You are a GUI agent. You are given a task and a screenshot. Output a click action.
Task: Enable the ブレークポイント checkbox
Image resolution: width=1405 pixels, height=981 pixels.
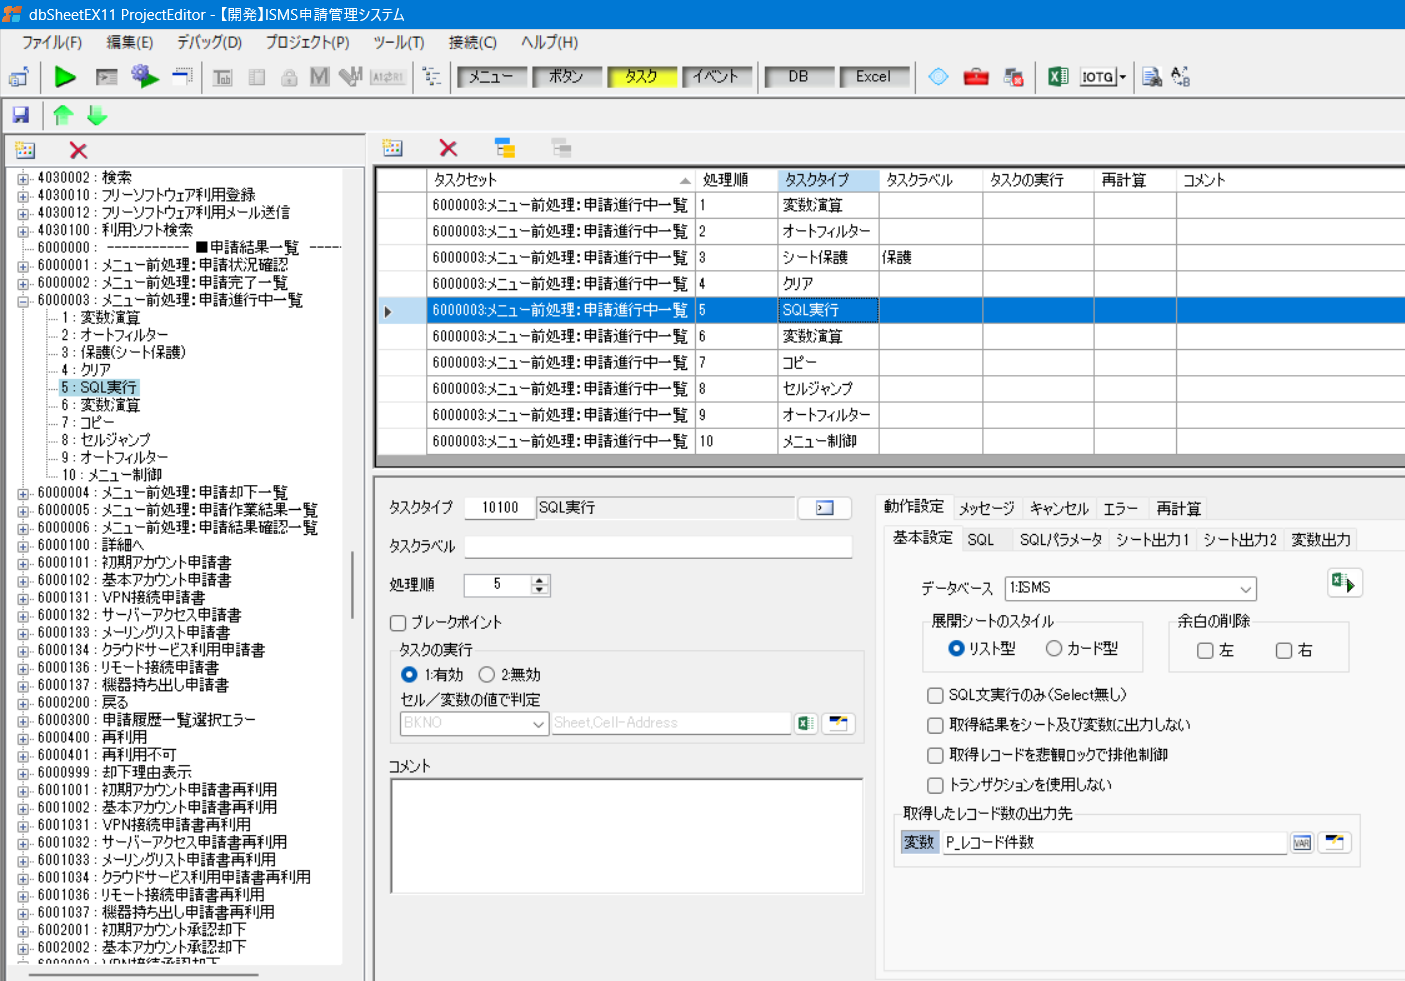pyautogui.click(x=398, y=623)
